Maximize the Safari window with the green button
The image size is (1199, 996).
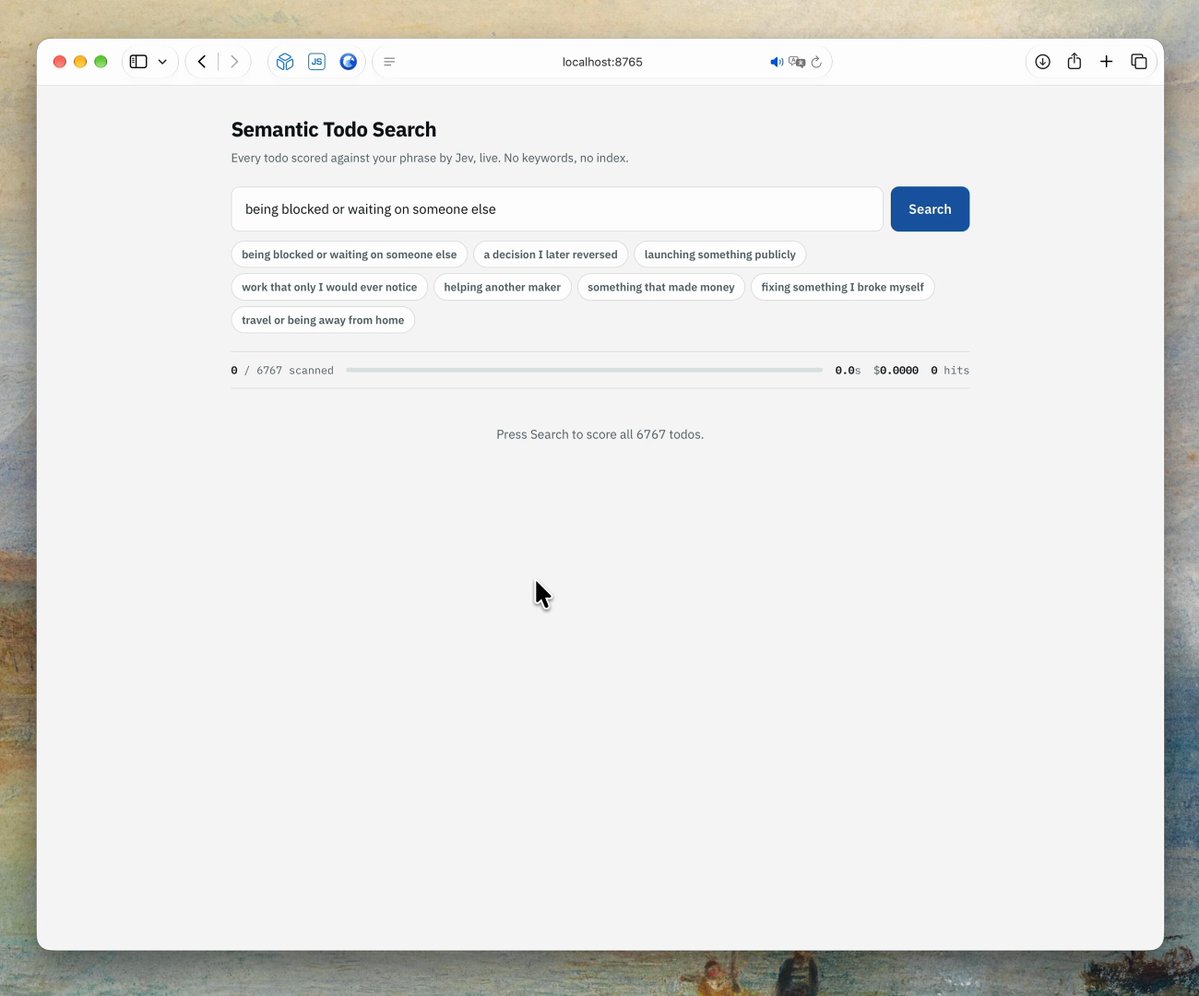pyautogui.click(x=101, y=62)
